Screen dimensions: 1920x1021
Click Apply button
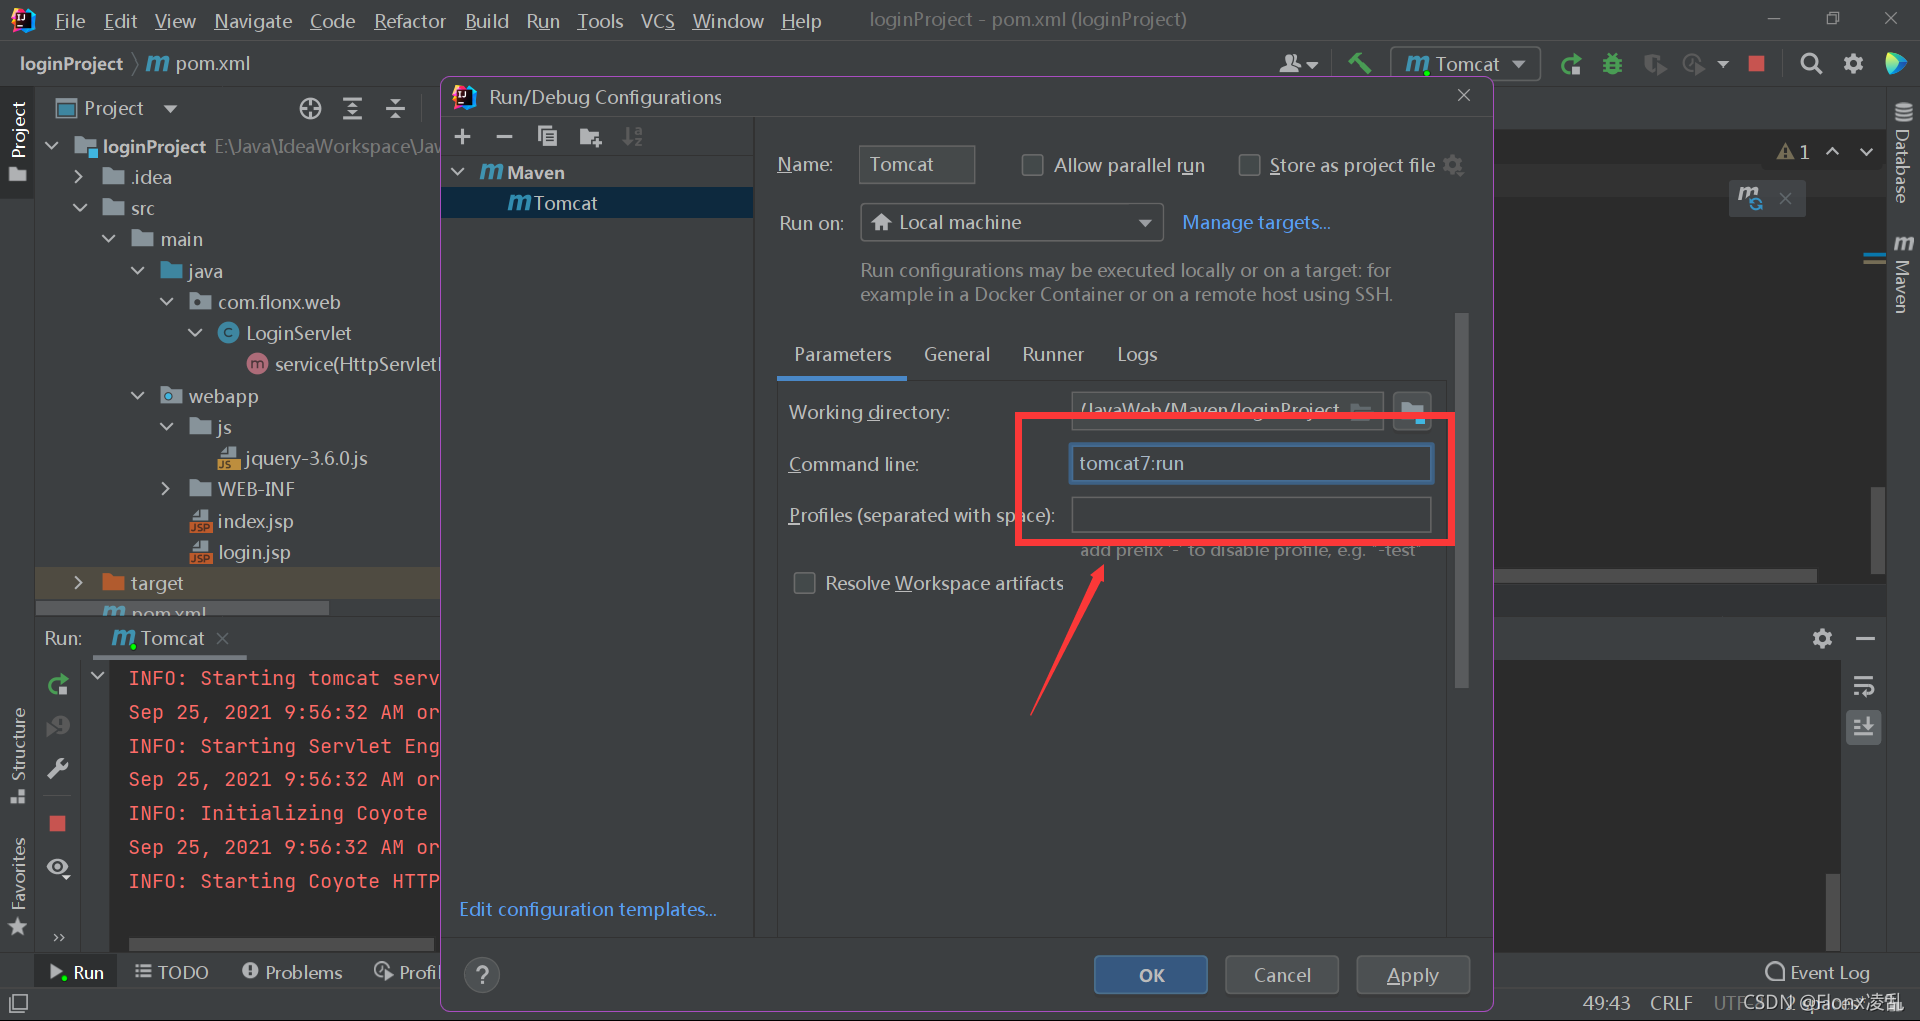[x=1412, y=975]
